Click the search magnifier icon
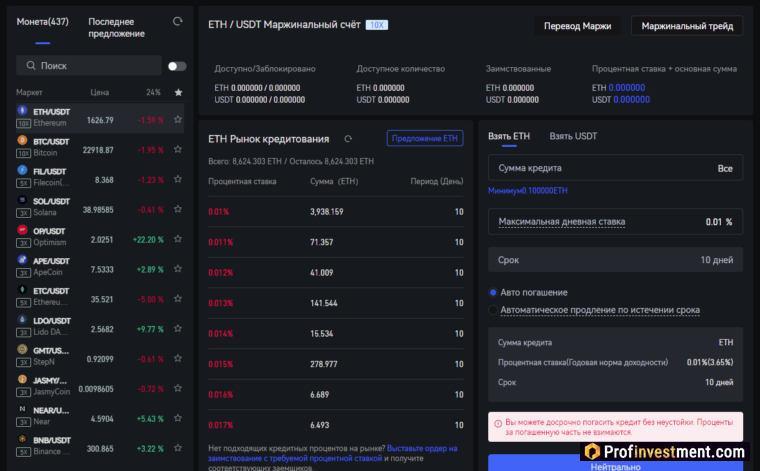Screen dimensions: 760x471 click(31, 65)
